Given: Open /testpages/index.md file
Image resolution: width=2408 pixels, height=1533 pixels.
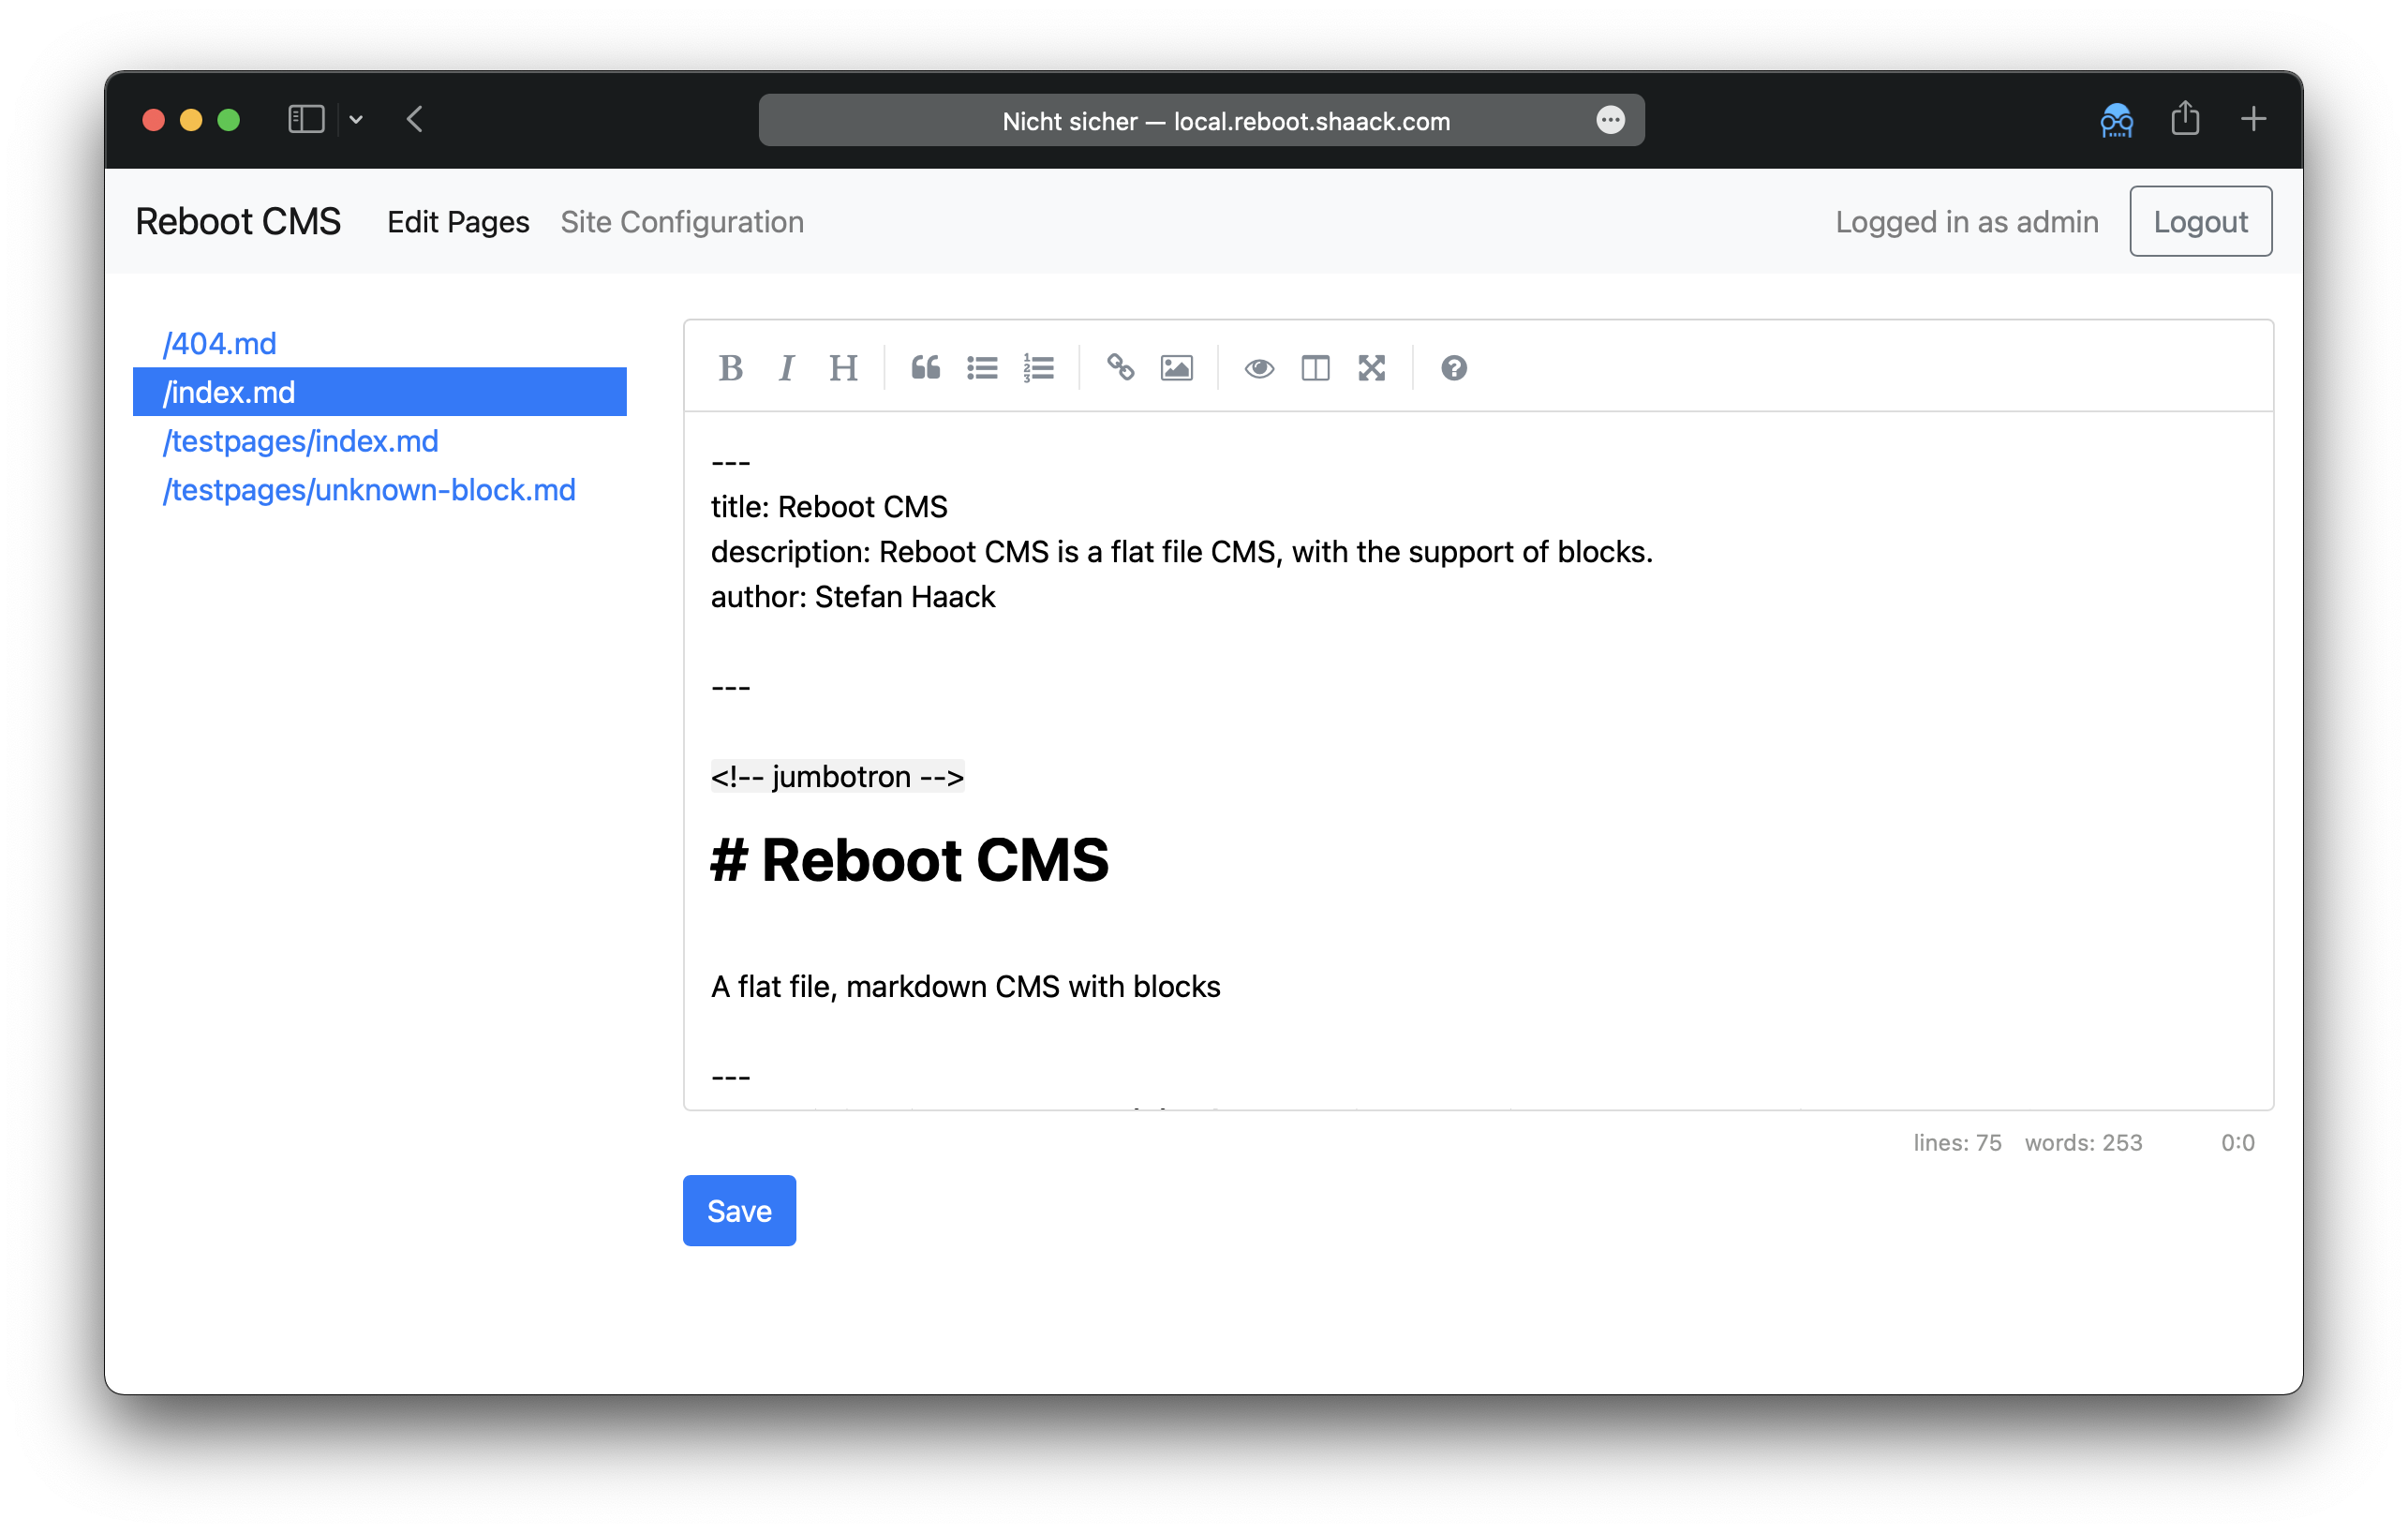Looking at the screenshot, I should click(300, 440).
